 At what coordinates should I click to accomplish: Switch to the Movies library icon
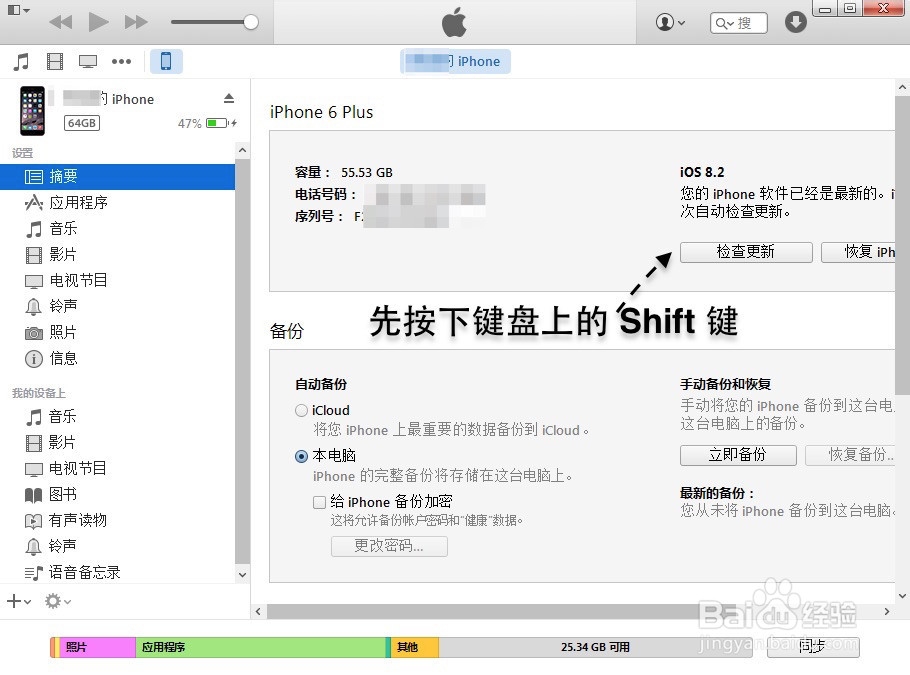pos(55,61)
